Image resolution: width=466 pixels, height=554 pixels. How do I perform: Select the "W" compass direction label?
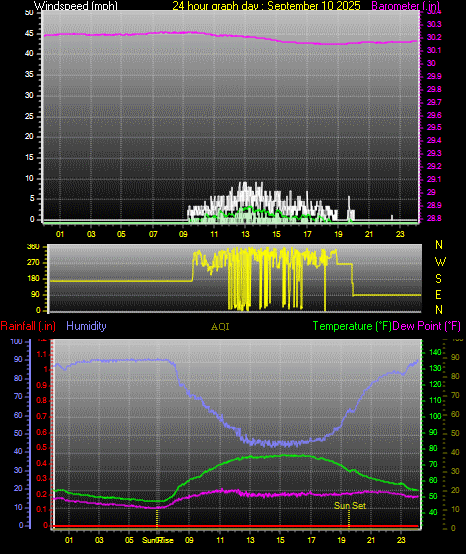tap(440, 262)
